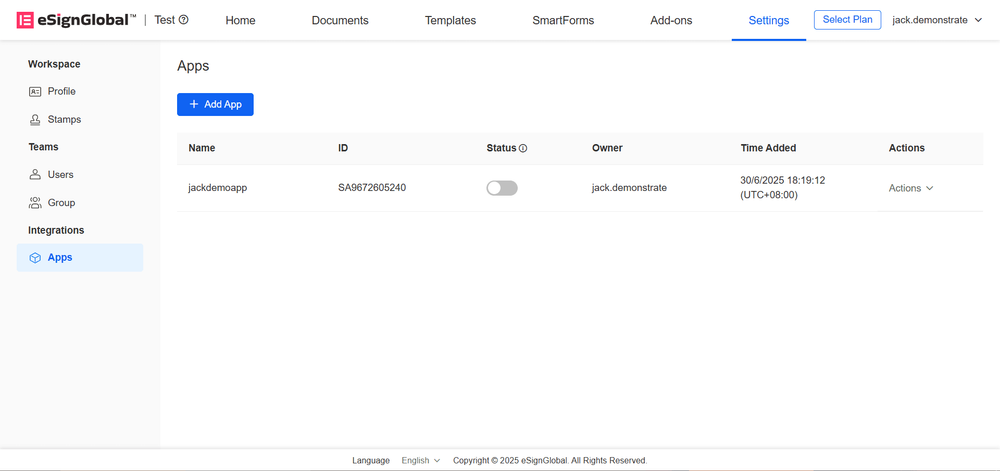Viewport: 1000px width, 471px height.
Task: Select the jackdemoapp name in table
Action: click(x=217, y=188)
